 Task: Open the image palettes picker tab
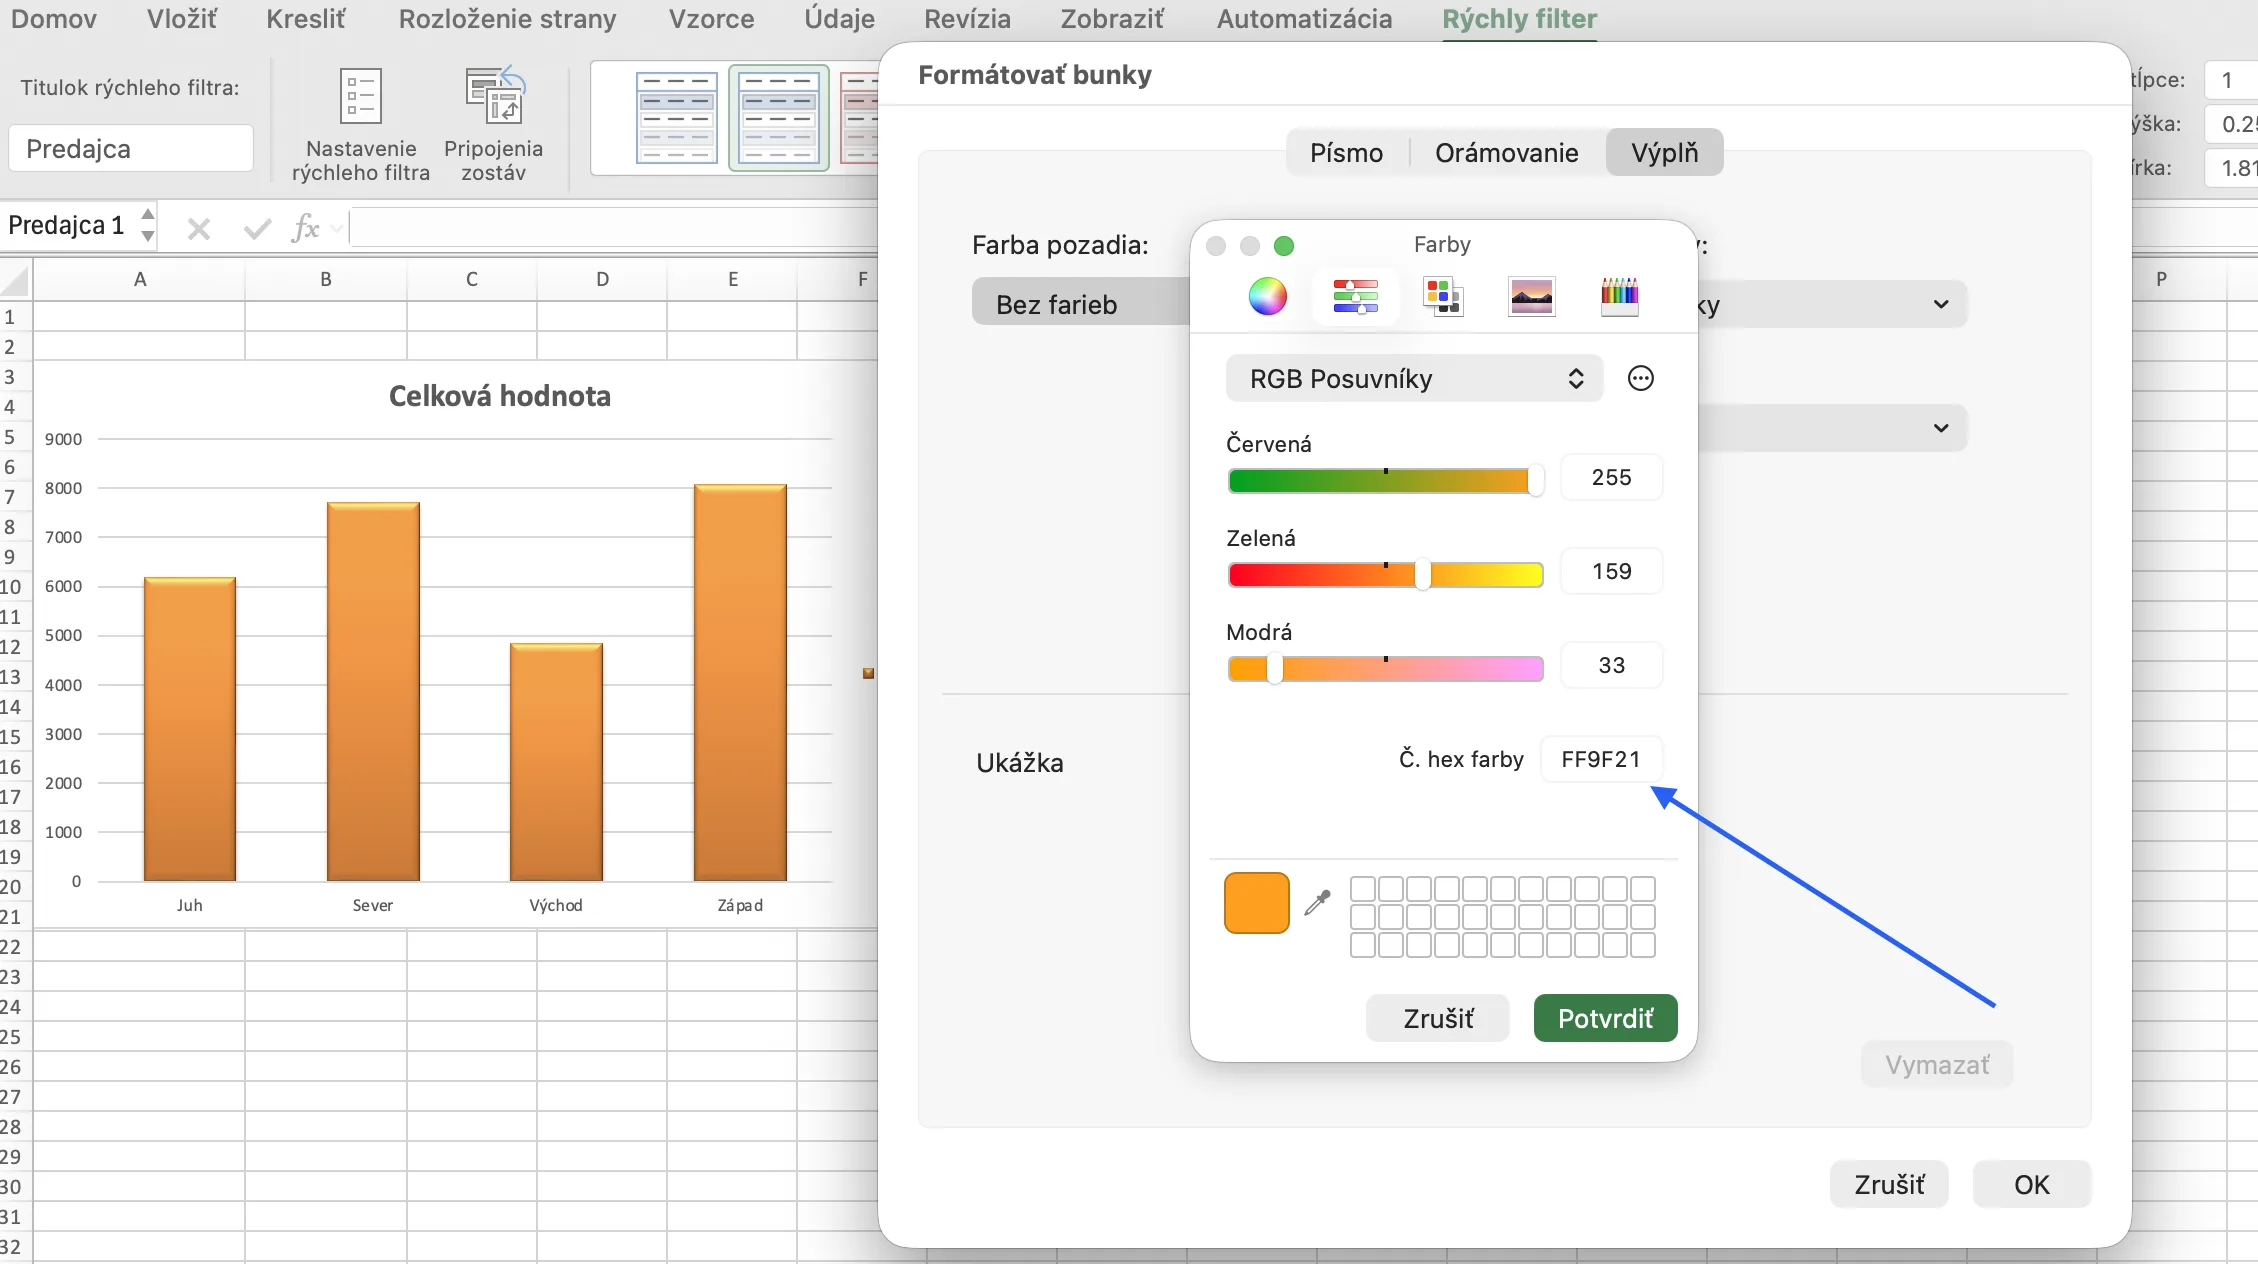pos(1531,296)
